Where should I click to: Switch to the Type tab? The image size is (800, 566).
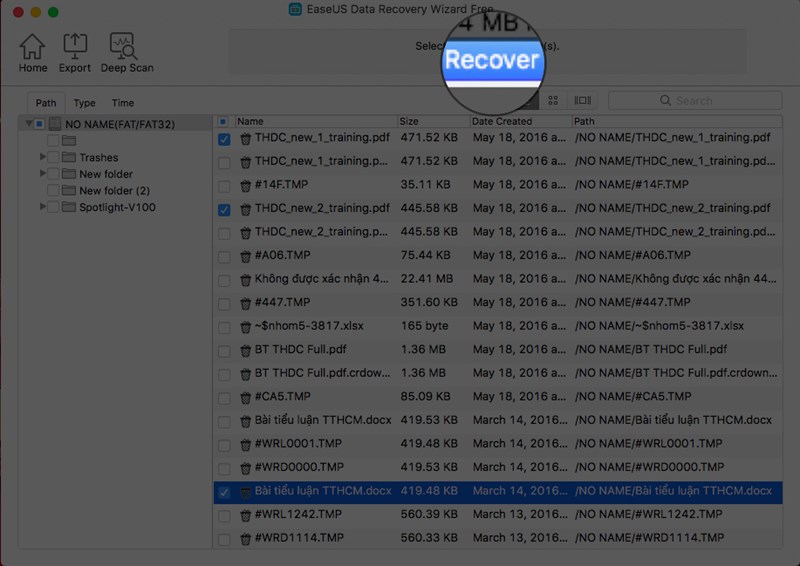point(84,103)
